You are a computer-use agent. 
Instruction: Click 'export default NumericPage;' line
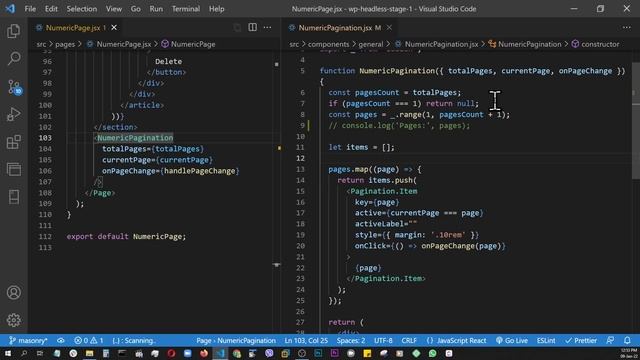(x=126, y=236)
